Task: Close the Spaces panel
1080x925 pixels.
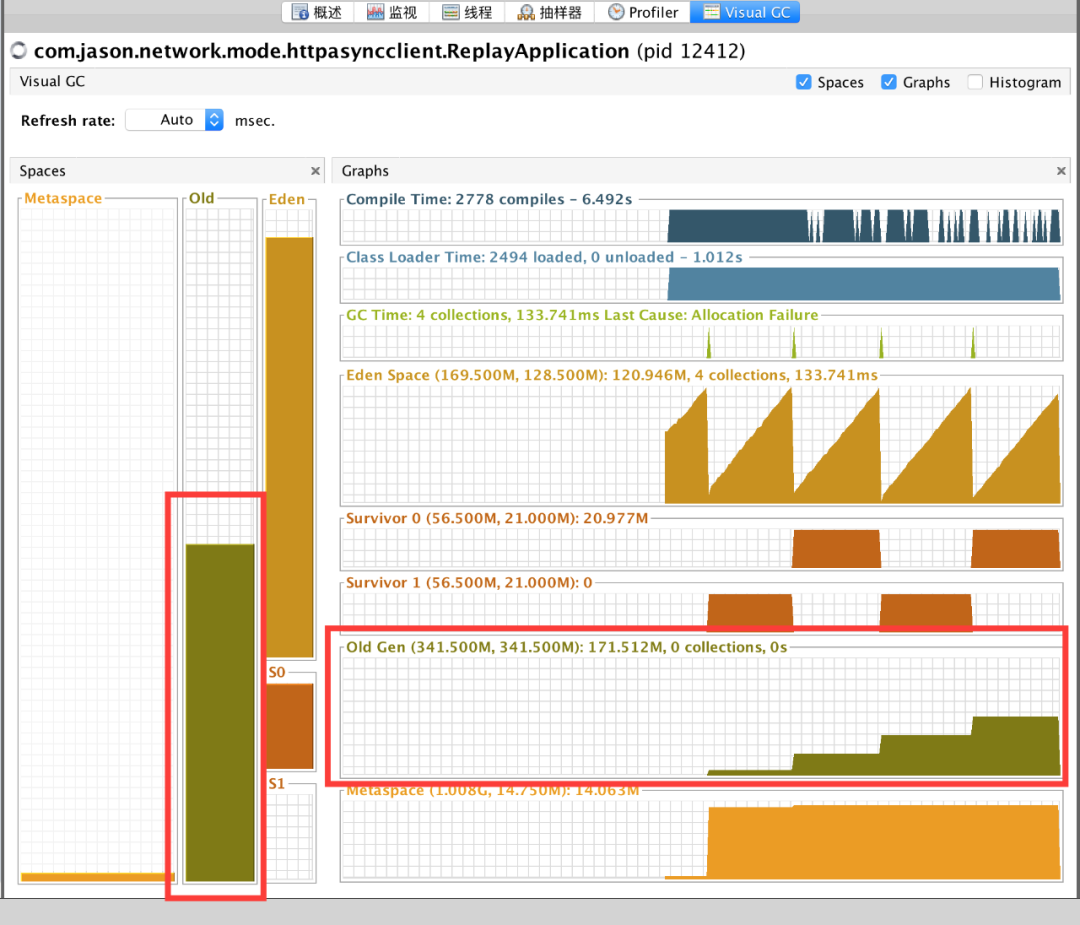Action: pyautogui.click(x=316, y=171)
